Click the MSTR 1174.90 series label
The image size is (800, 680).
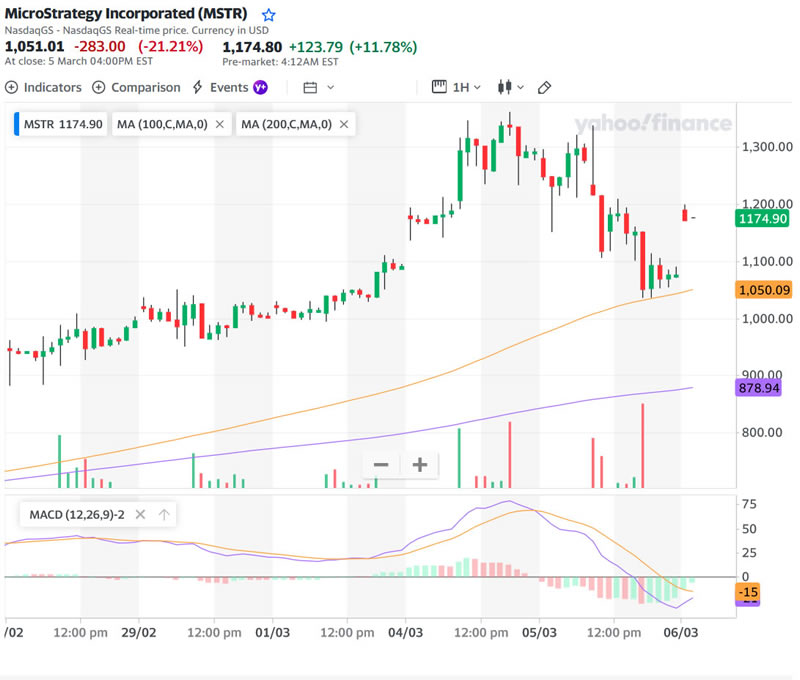(x=61, y=124)
